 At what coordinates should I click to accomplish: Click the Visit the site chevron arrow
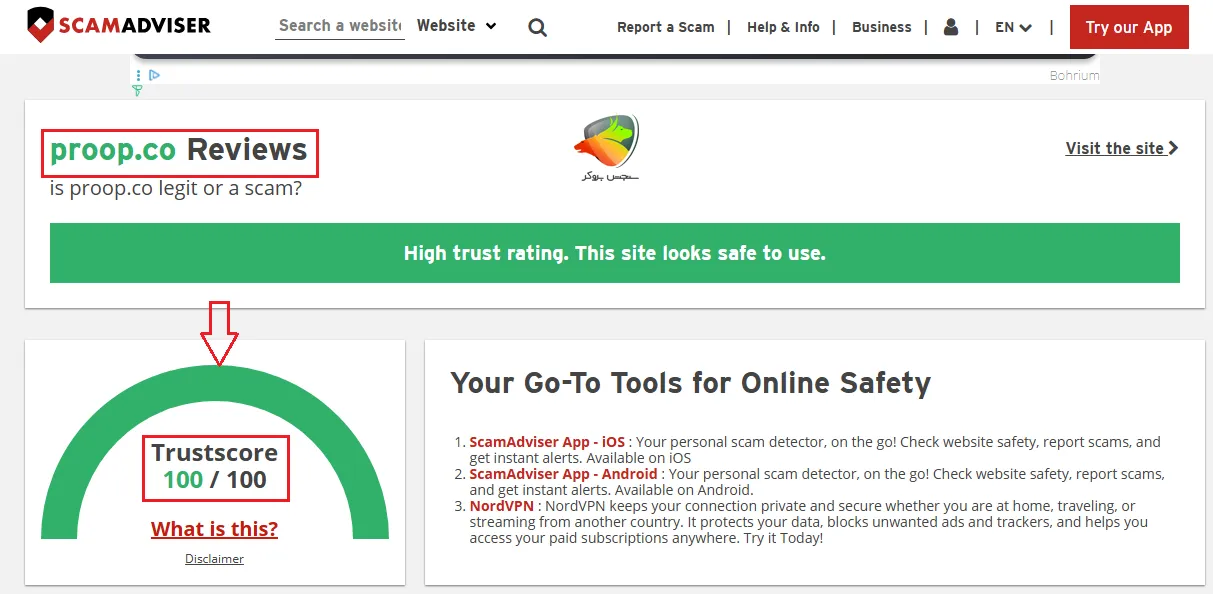[1173, 148]
